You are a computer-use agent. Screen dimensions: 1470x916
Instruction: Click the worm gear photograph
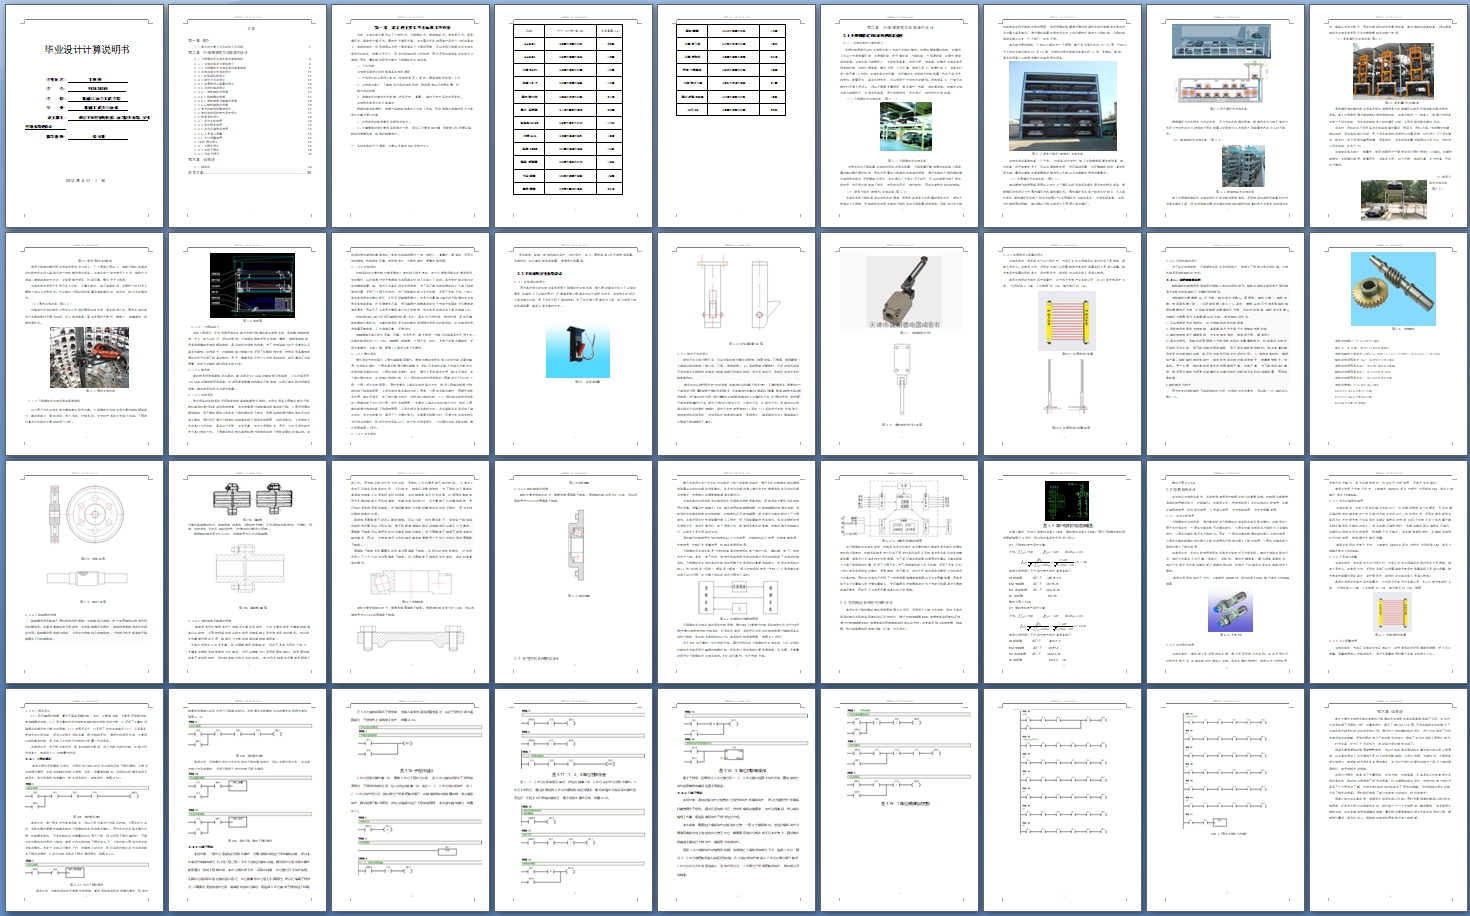pos(1393,288)
